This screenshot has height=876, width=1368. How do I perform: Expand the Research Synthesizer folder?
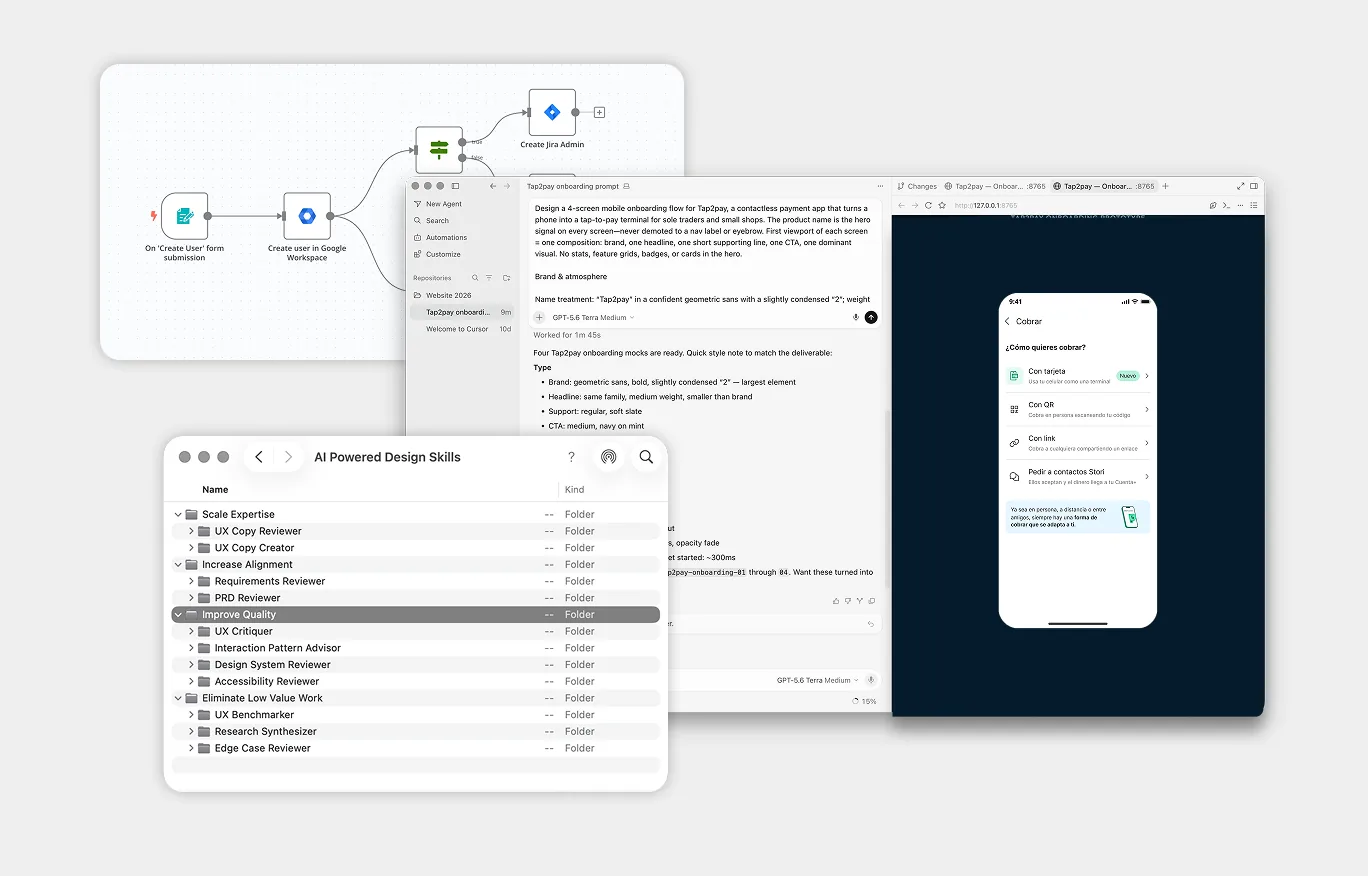pos(191,731)
